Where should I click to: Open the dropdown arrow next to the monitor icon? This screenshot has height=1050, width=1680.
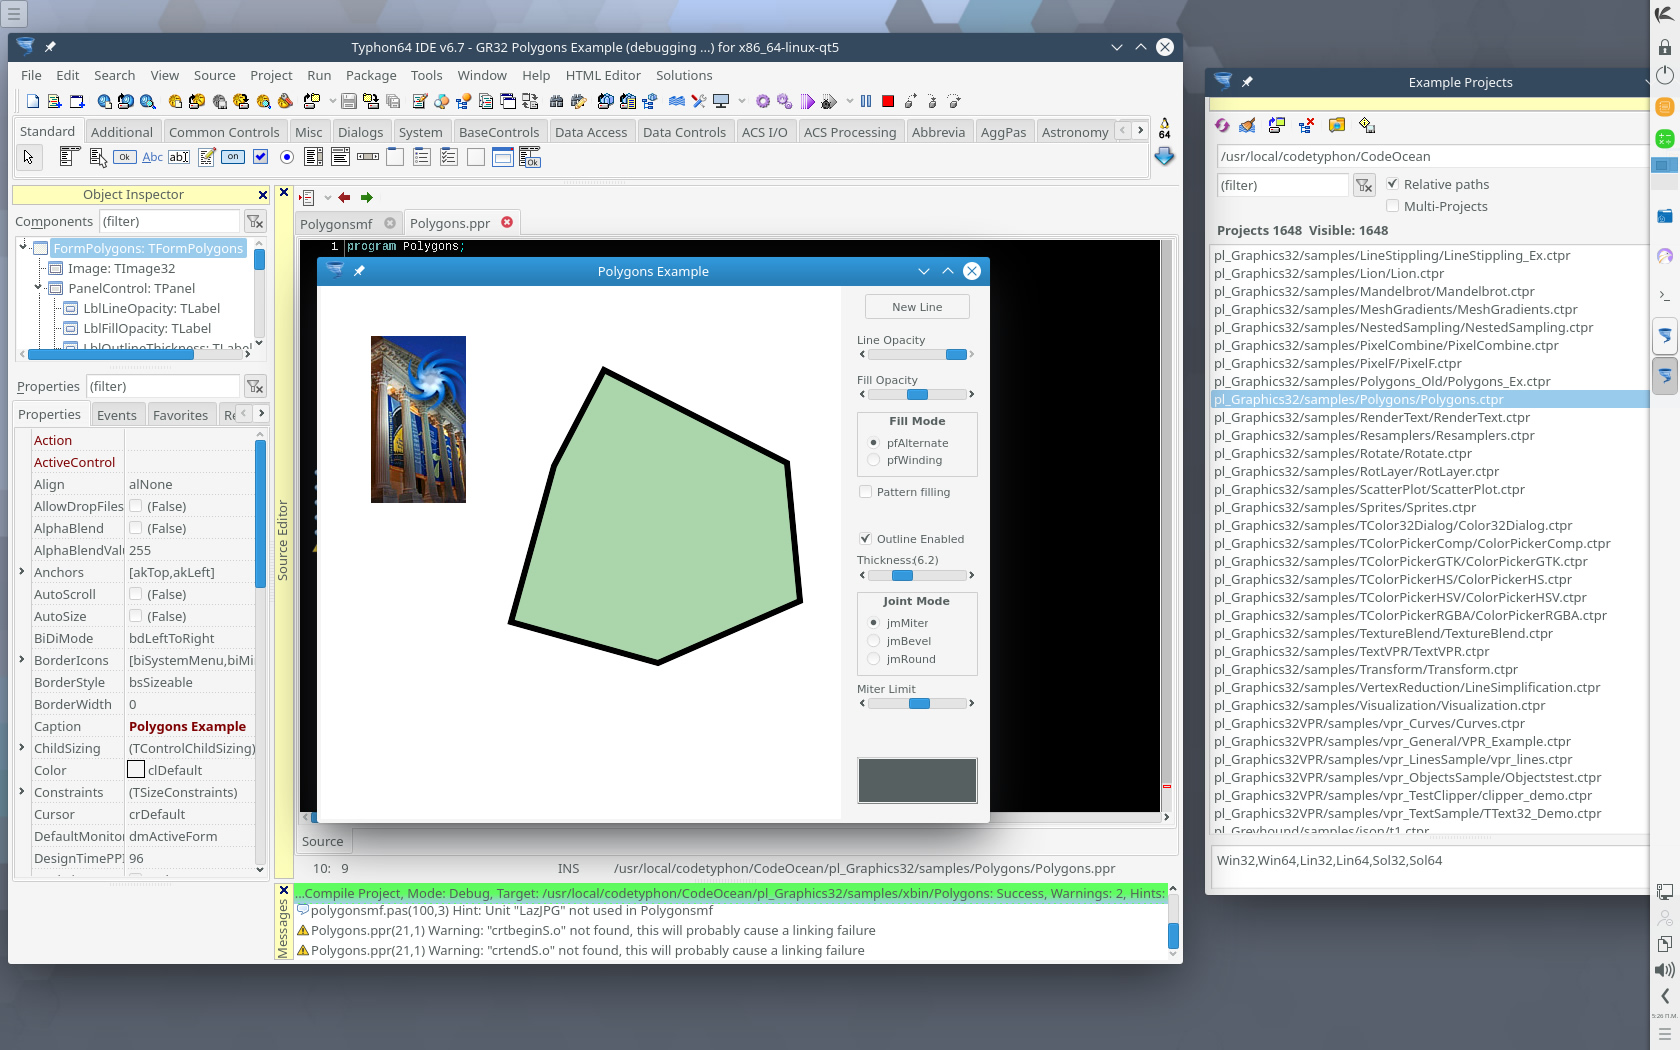(x=742, y=101)
